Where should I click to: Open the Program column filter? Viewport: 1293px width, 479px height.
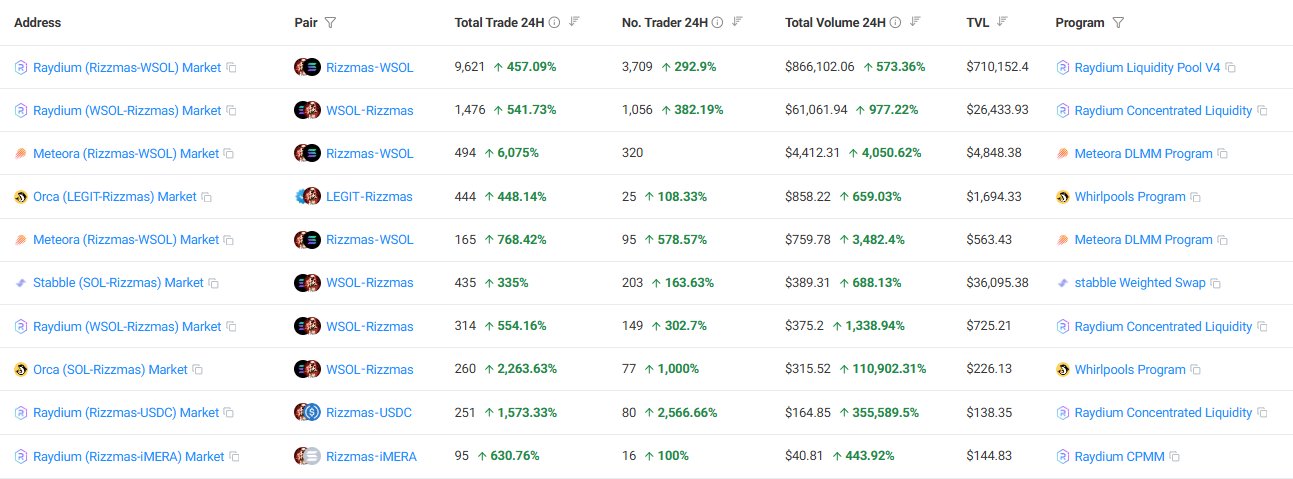click(x=1119, y=23)
